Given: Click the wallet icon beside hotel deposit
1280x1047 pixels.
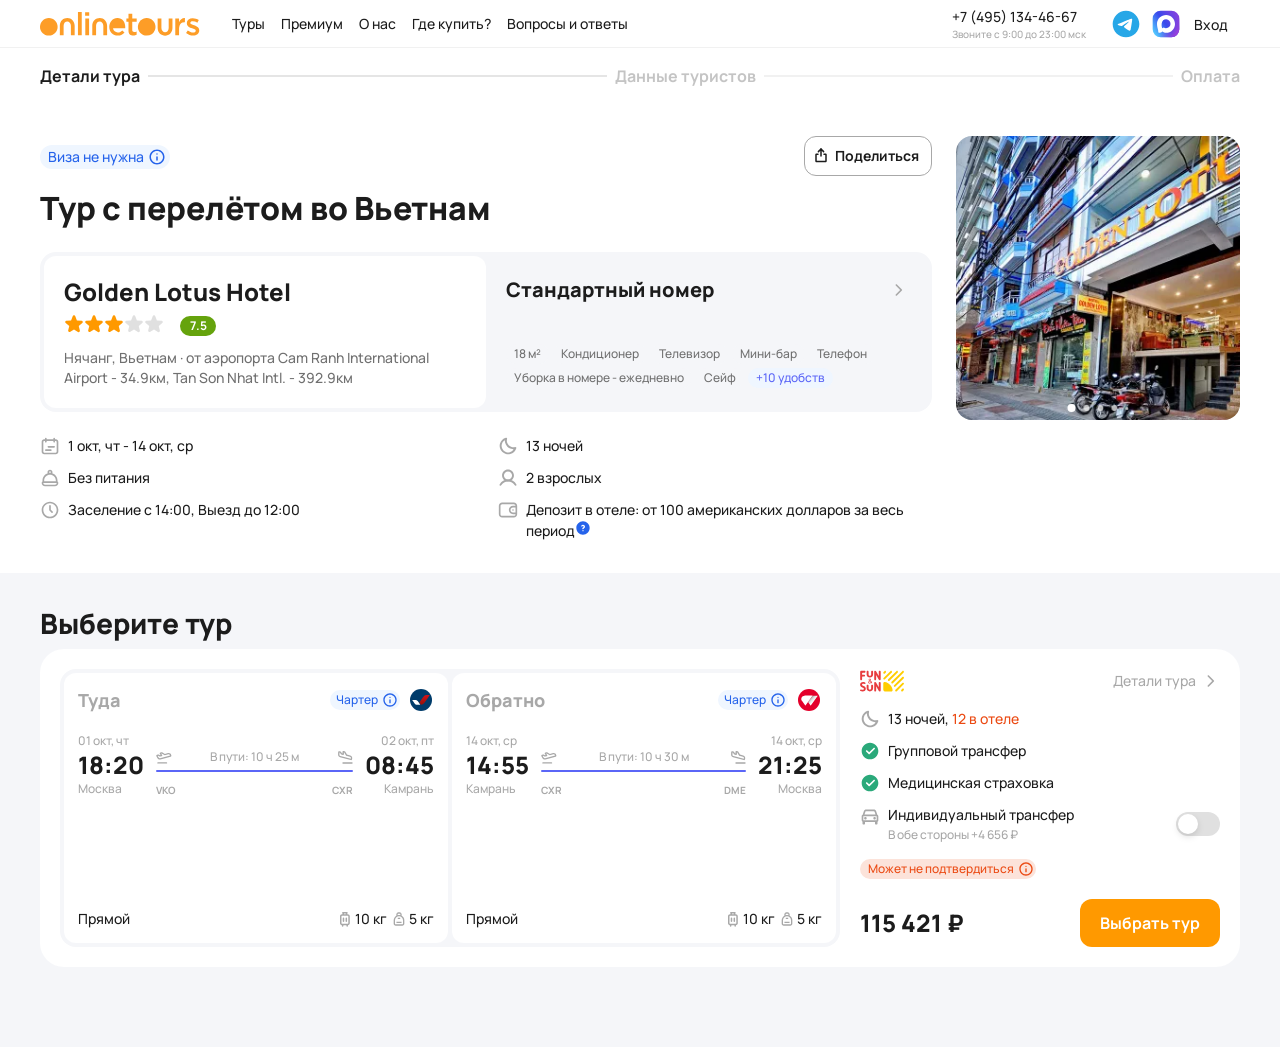Looking at the screenshot, I should coord(508,510).
